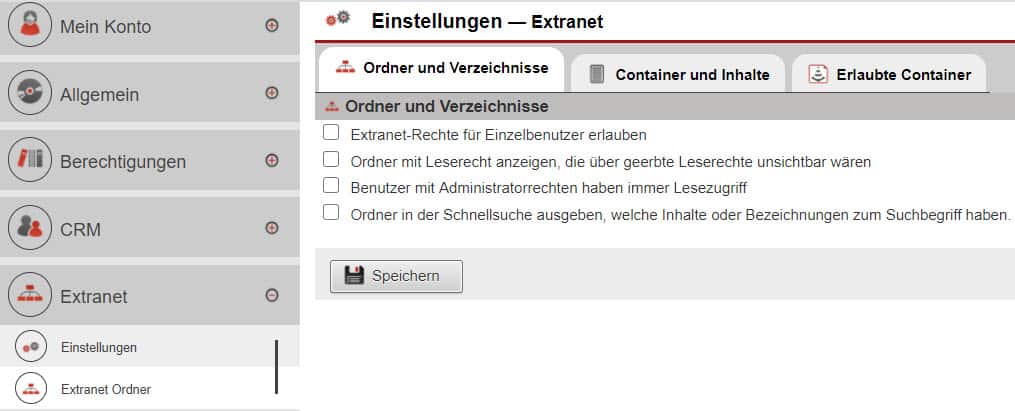Image resolution: width=1015 pixels, height=411 pixels.
Task: Click the Allgemein disc icon
Action: pyautogui.click(x=30, y=93)
